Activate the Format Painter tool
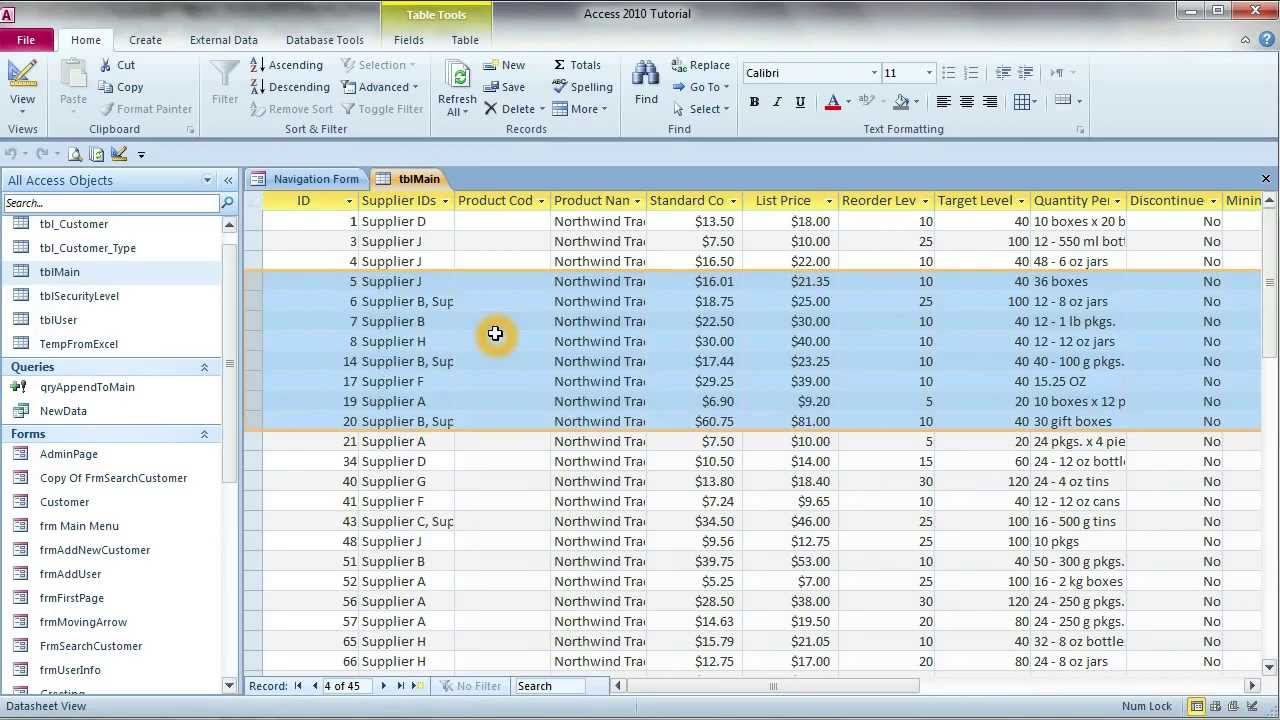This screenshot has height=720, width=1280. [x=145, y=109]
